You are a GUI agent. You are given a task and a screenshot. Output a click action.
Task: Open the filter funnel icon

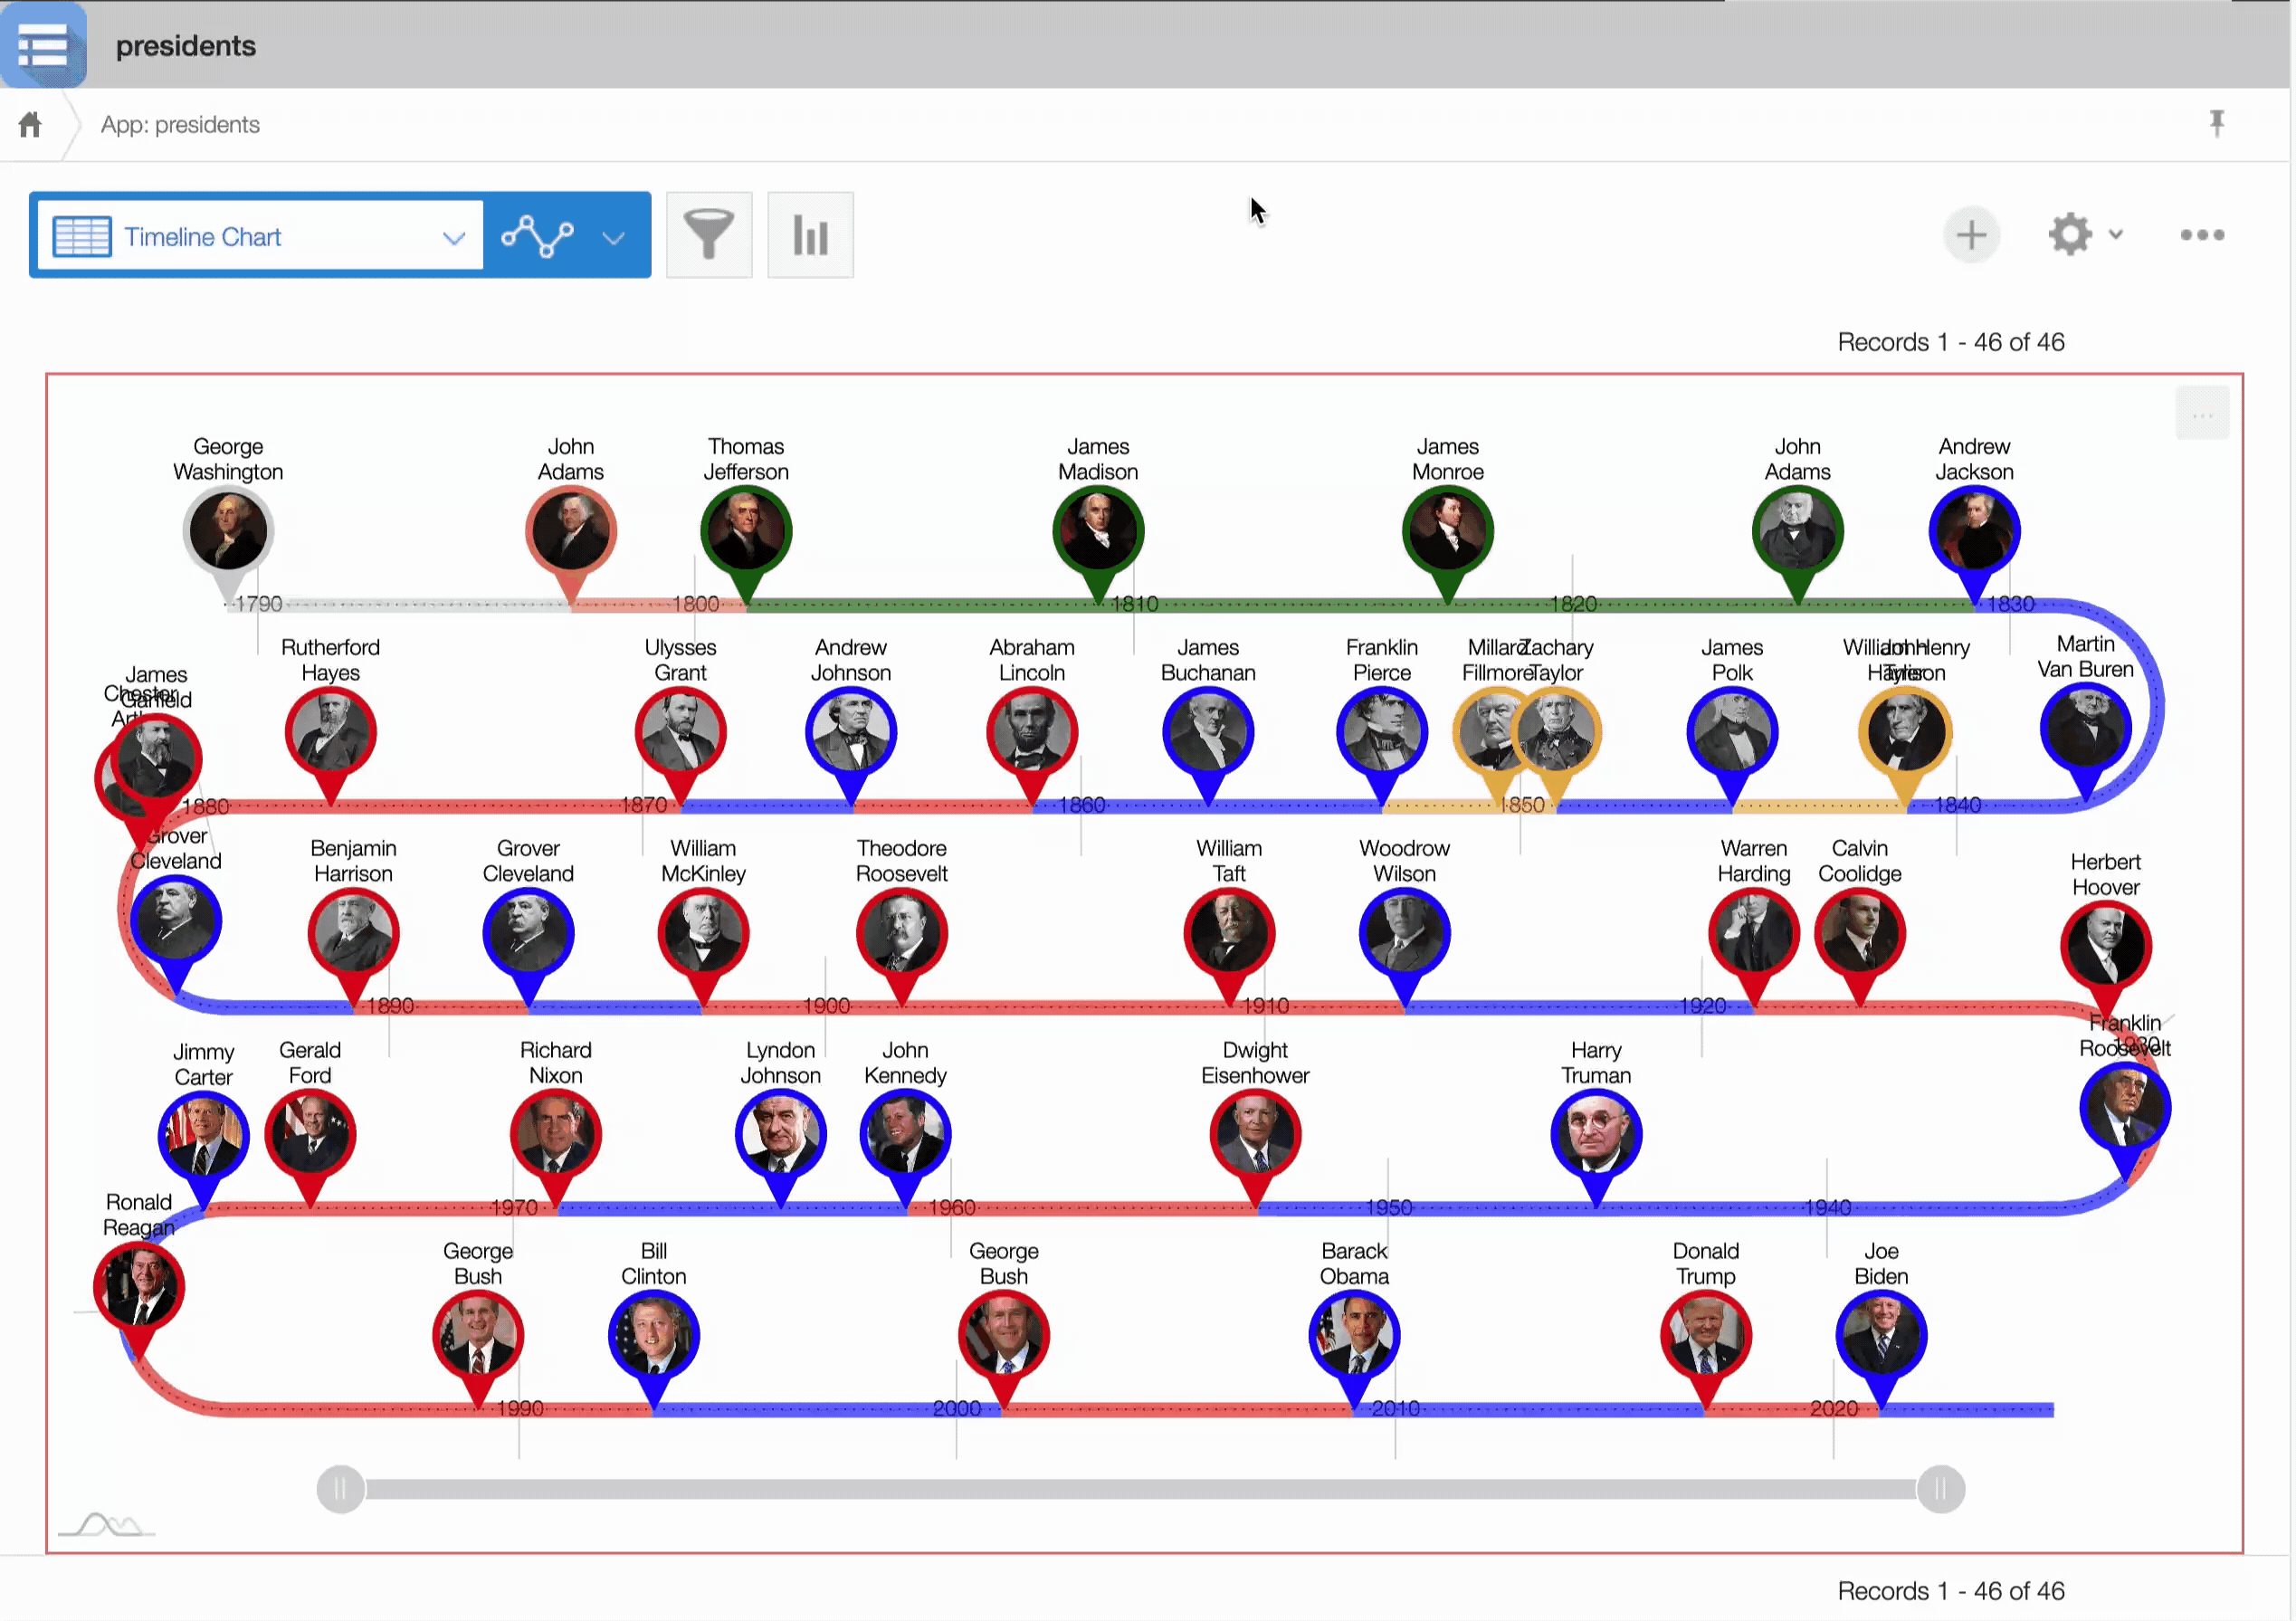pyautogui.click(x=709, y=235)
